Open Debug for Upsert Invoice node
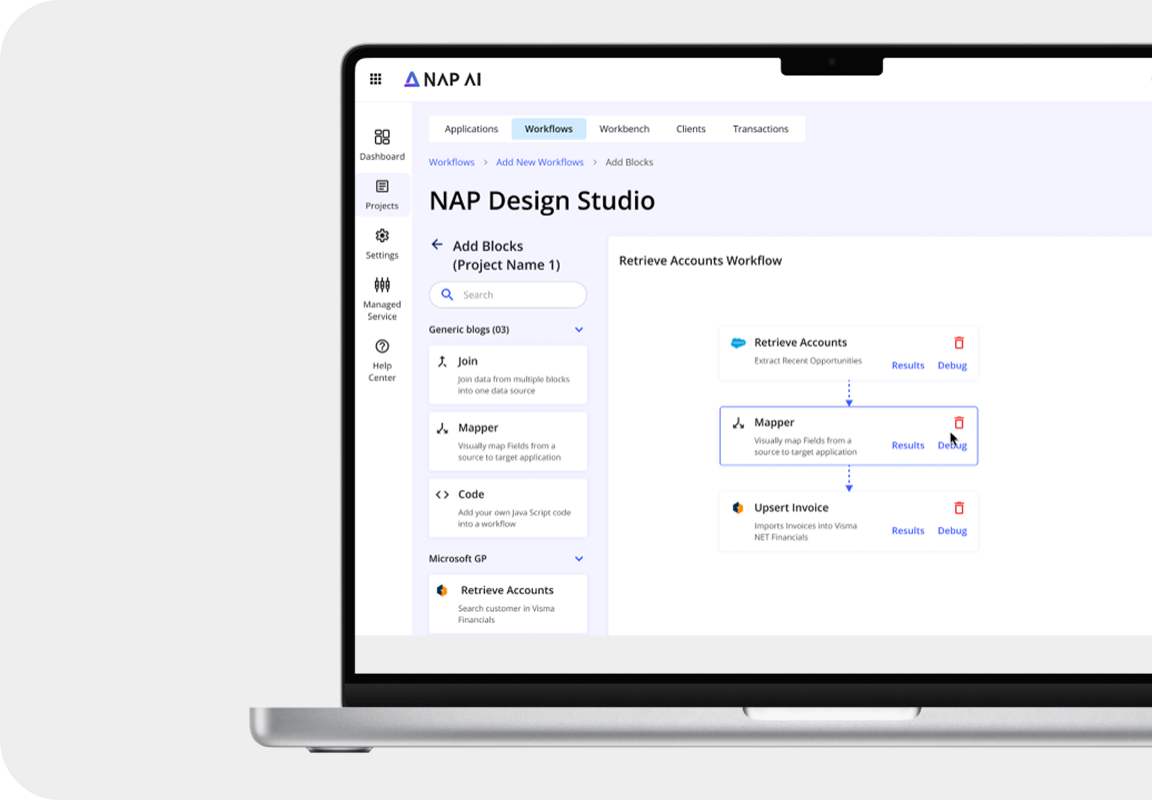 [952, 530]
